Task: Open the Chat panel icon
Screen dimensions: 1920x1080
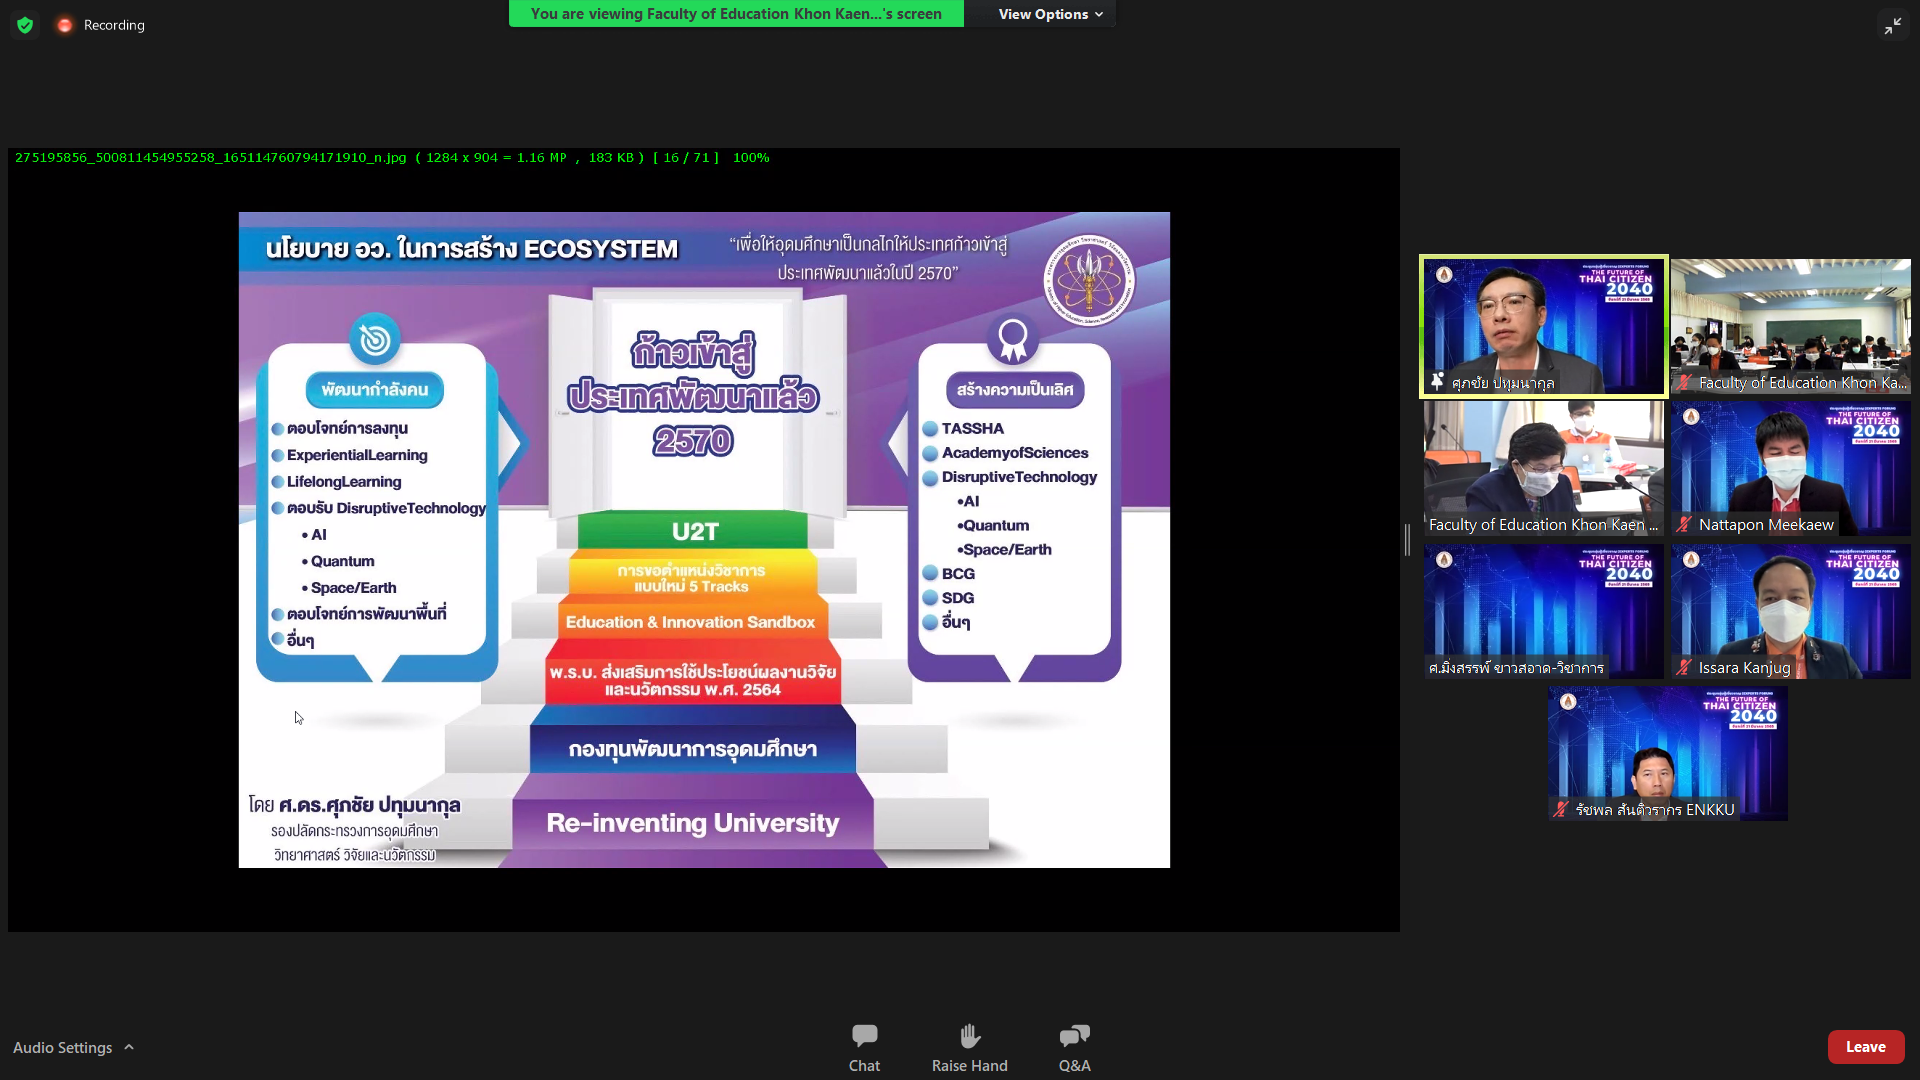Action: pyautogui.click(x=864, y=1036)
